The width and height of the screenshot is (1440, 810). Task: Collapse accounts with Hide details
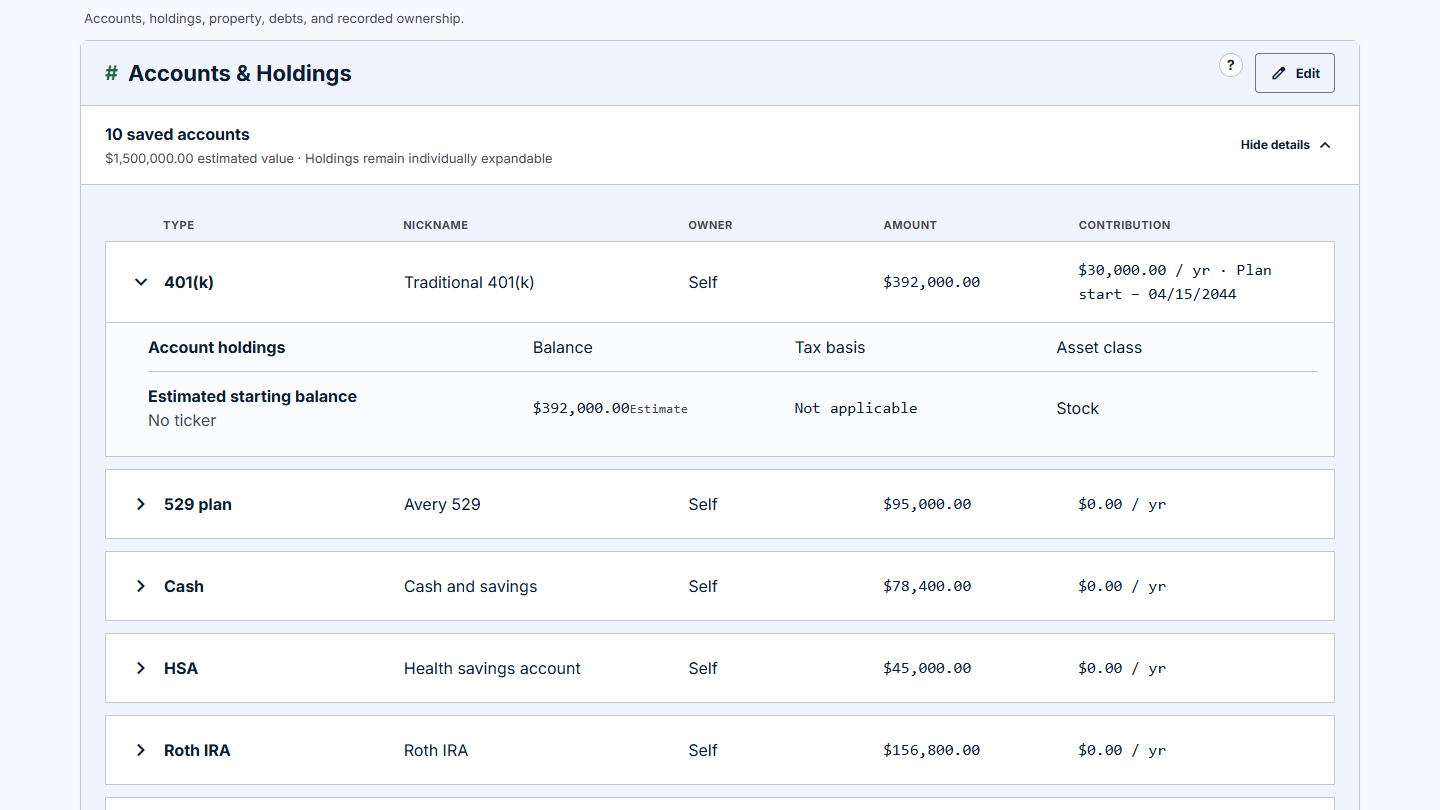pos(1286,145)
